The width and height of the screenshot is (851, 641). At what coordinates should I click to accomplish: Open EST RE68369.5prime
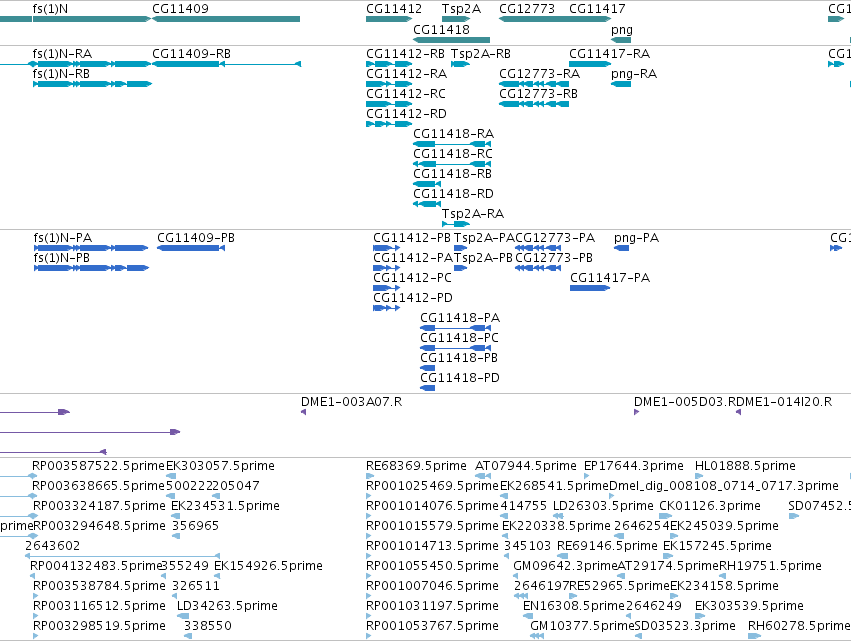416,466
